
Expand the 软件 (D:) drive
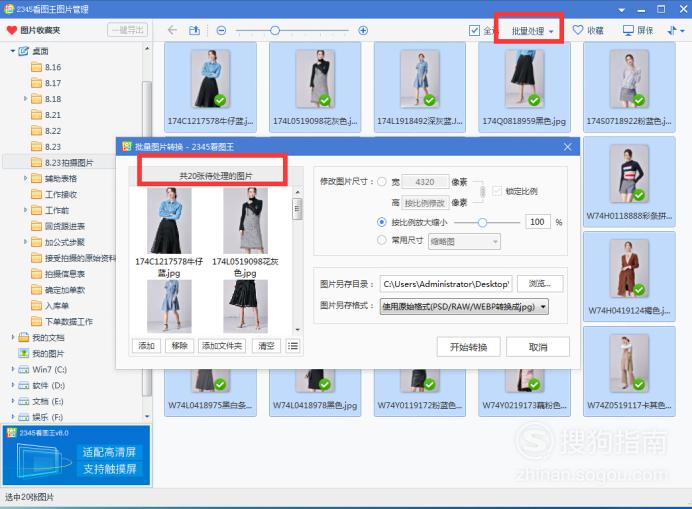coord(13,385)
